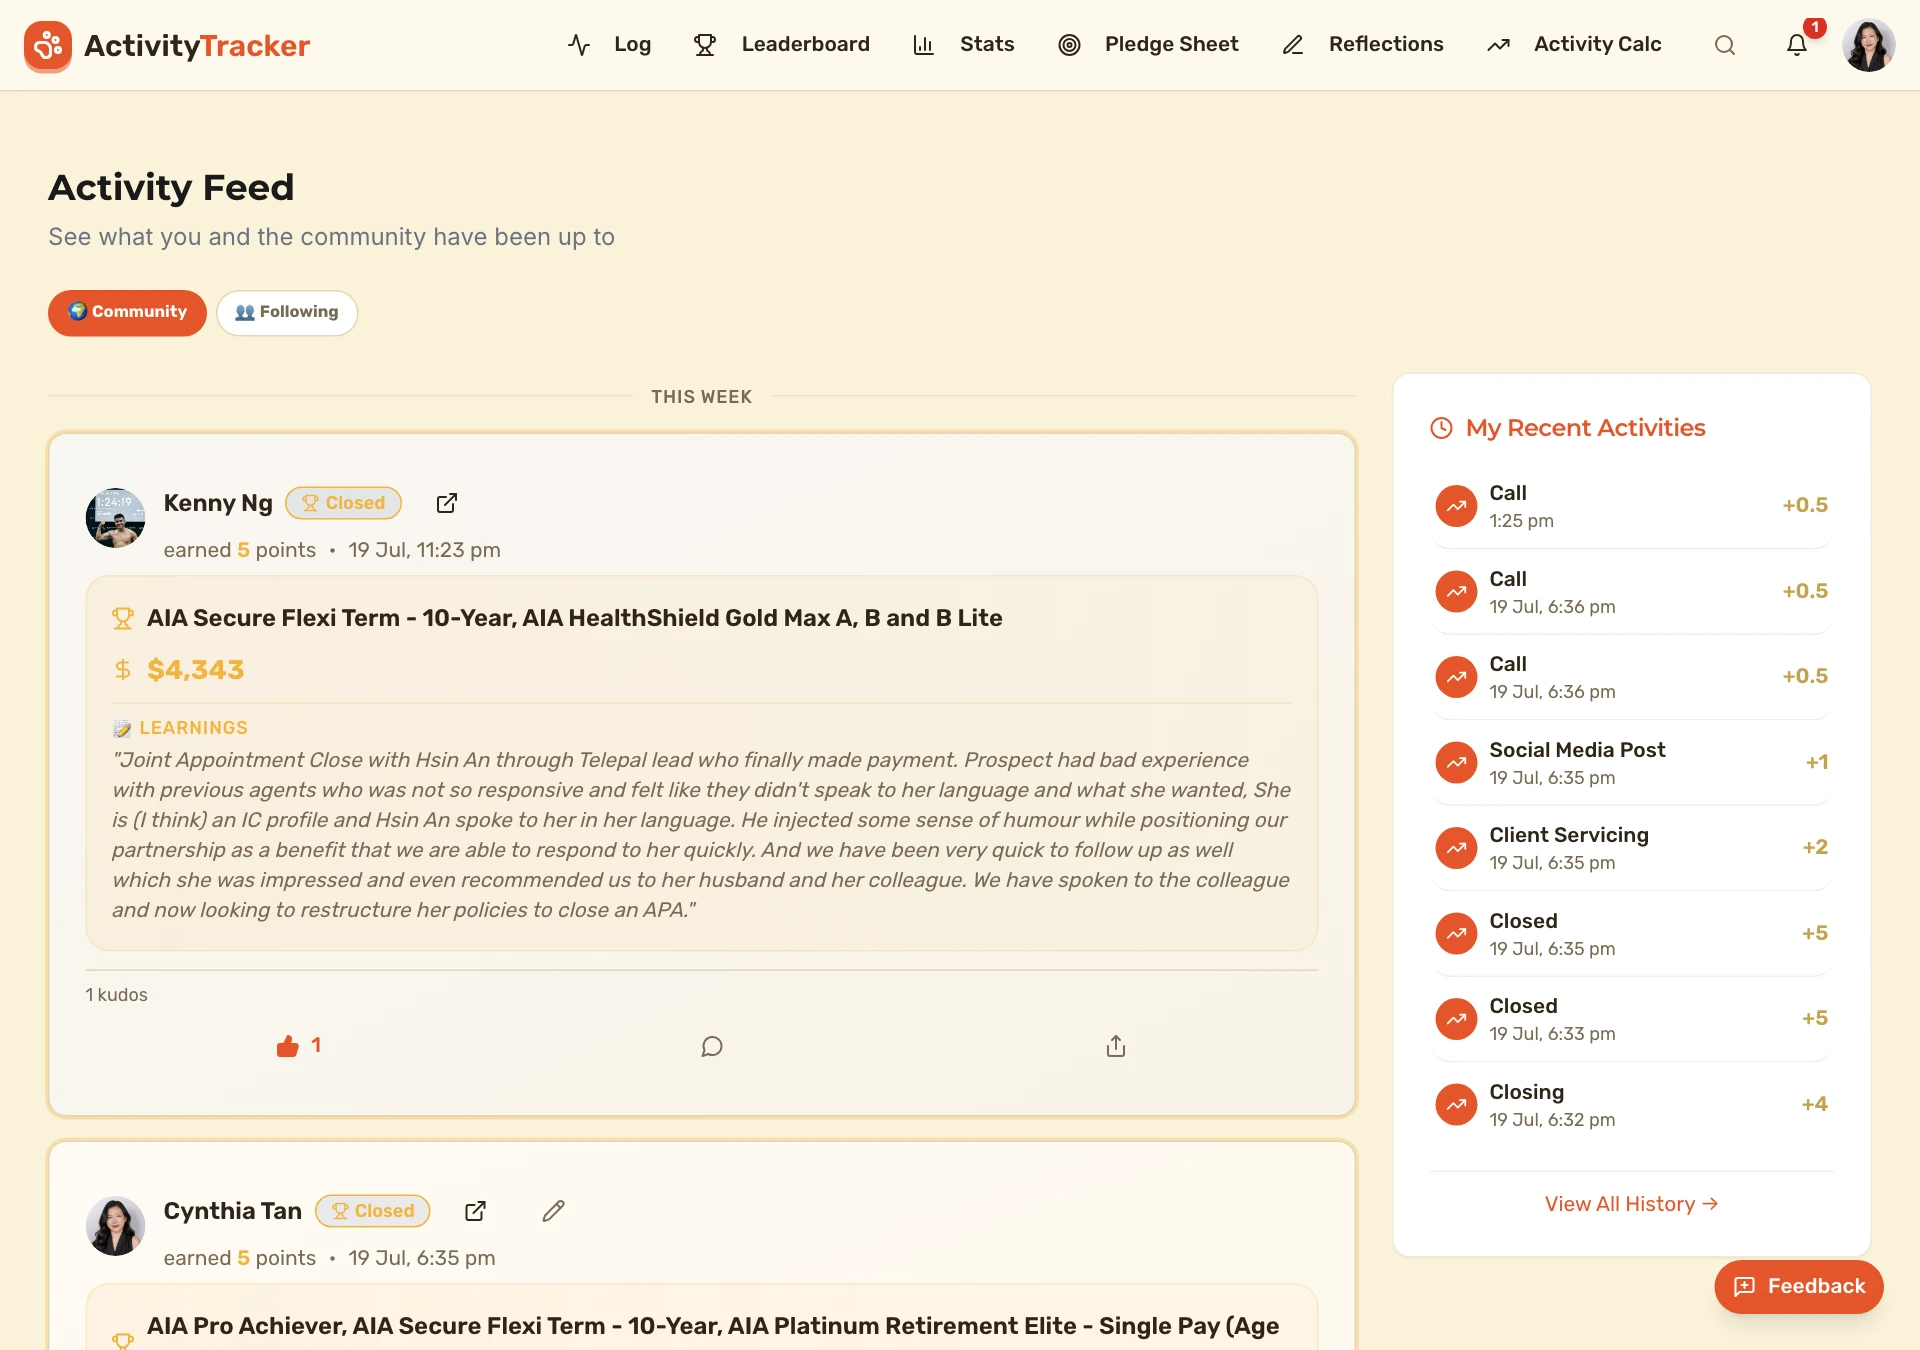Click the Closed badge on Kenny Ng's post
This screenshot has height=1350, width=1920.
pos(343,503)
